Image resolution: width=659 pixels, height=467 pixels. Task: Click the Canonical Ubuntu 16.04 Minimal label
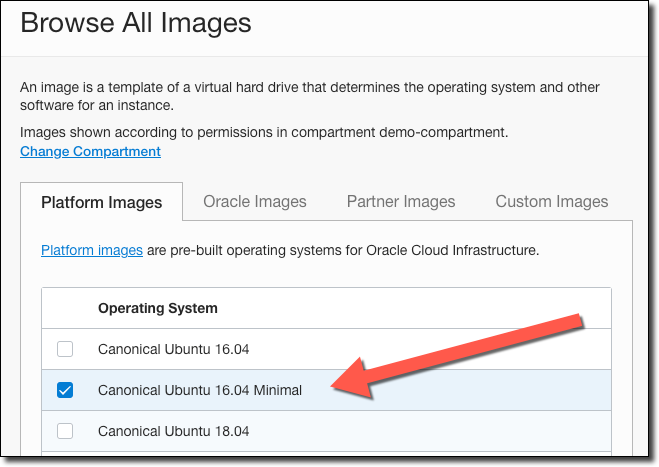click(x=200, y=390)
